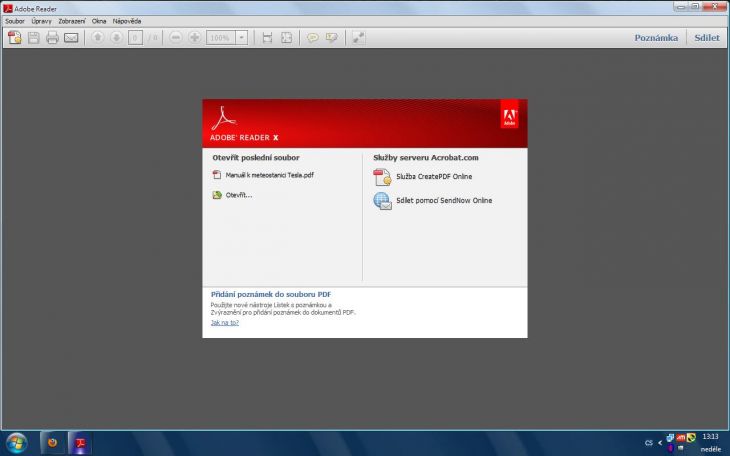Viewport: 730px width, 456px height.
Task: Open the Nápověda menu
Action: pyautogui.click(x=127, y=21)
